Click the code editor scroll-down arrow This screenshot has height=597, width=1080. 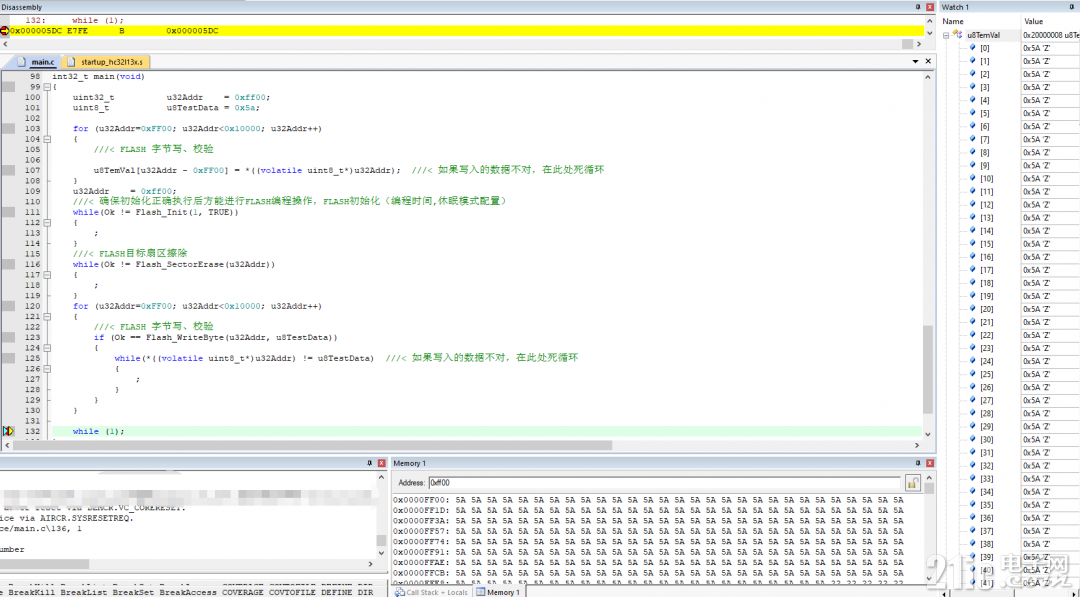coord(927,434)
